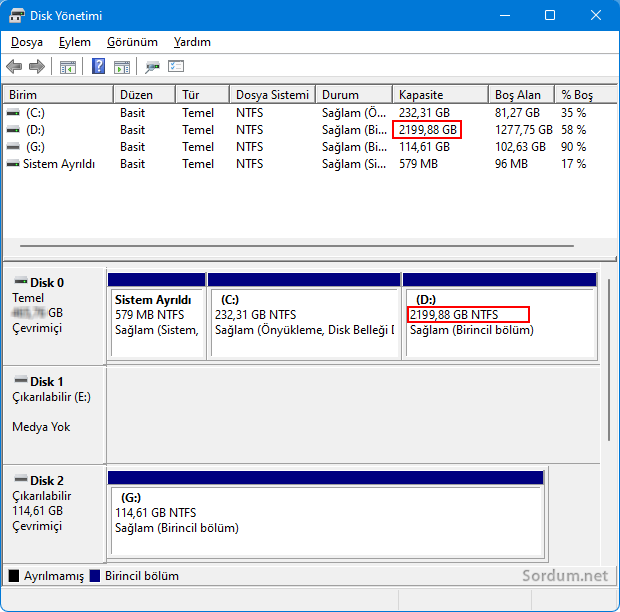Toggle the console tree toolbar icon
The image size is (620, 612).
click(x=68, y=67)
